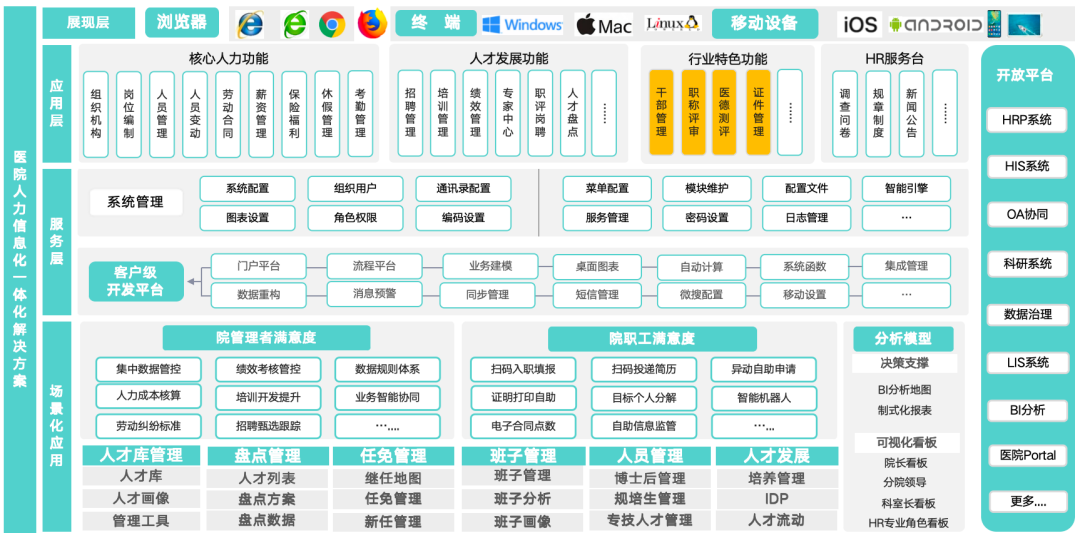This screenshot has height=538, width=1080.
Task: Select the 日志管理 box
Action: pyautogui.click(x=807, y=218)
